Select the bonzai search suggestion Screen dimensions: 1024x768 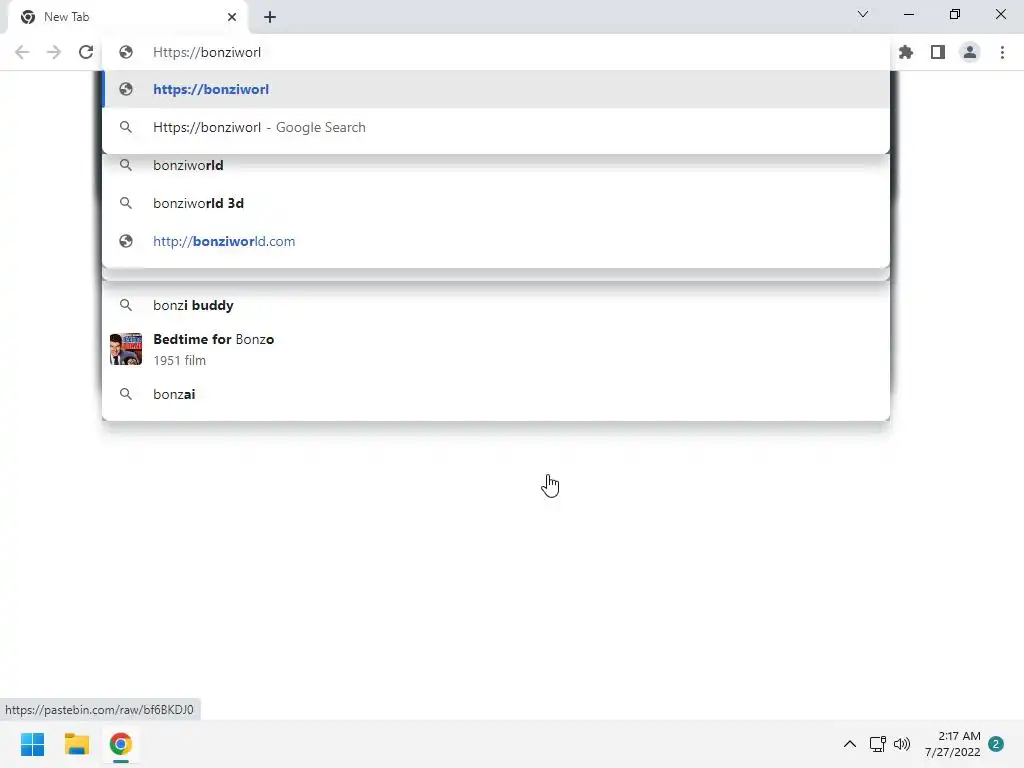(496, 394)
